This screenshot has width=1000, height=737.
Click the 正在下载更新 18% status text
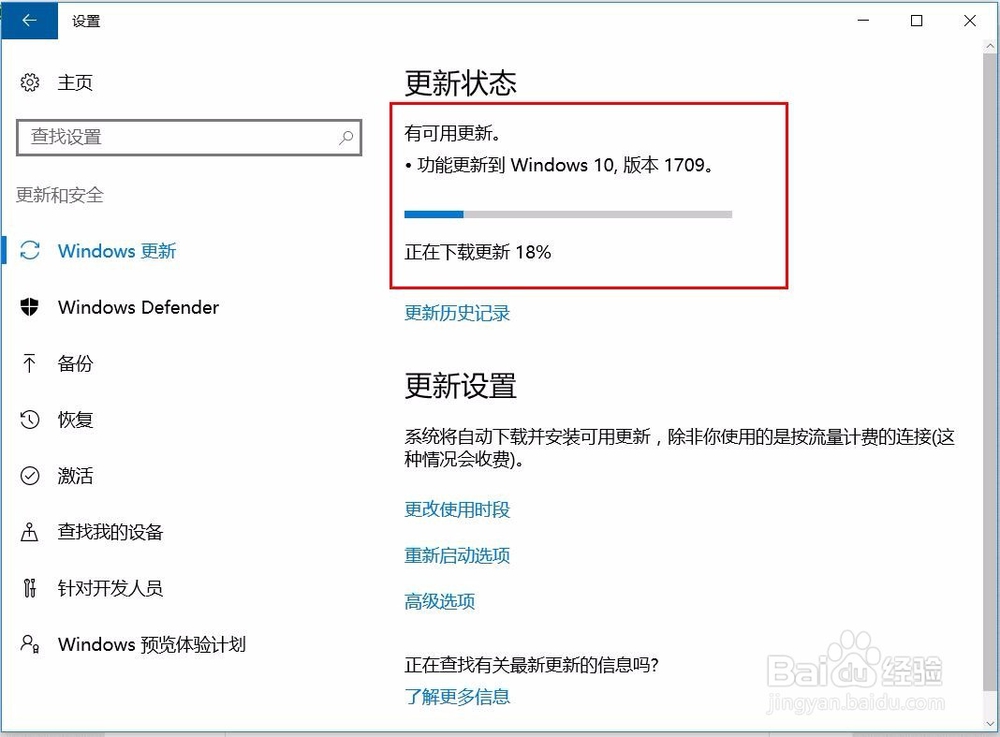(x=478, y=252)
